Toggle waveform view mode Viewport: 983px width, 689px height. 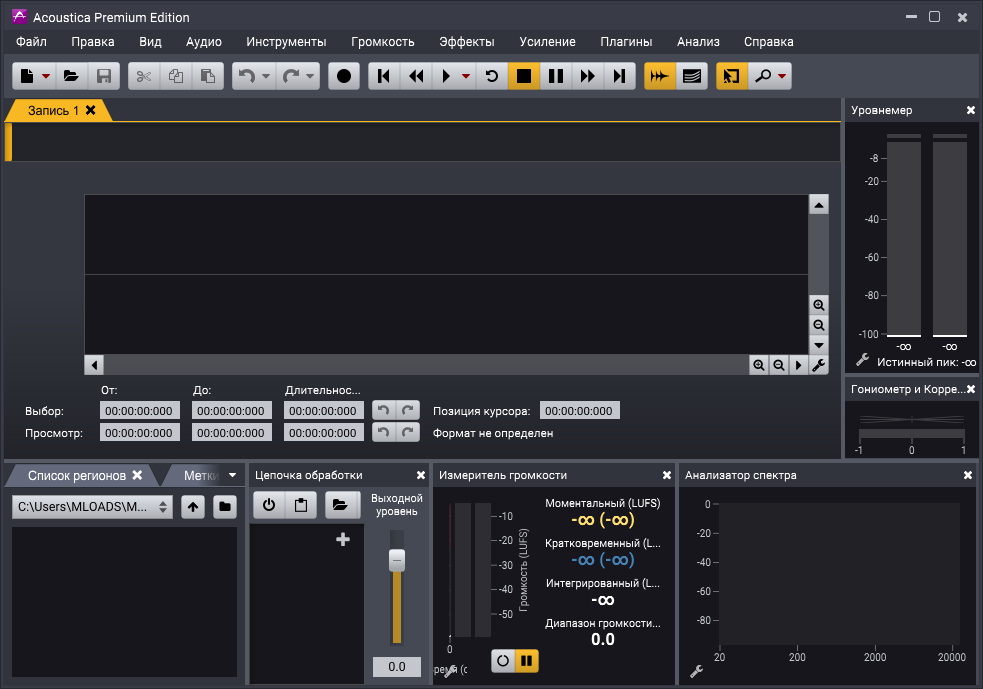(x=659, y=76)
